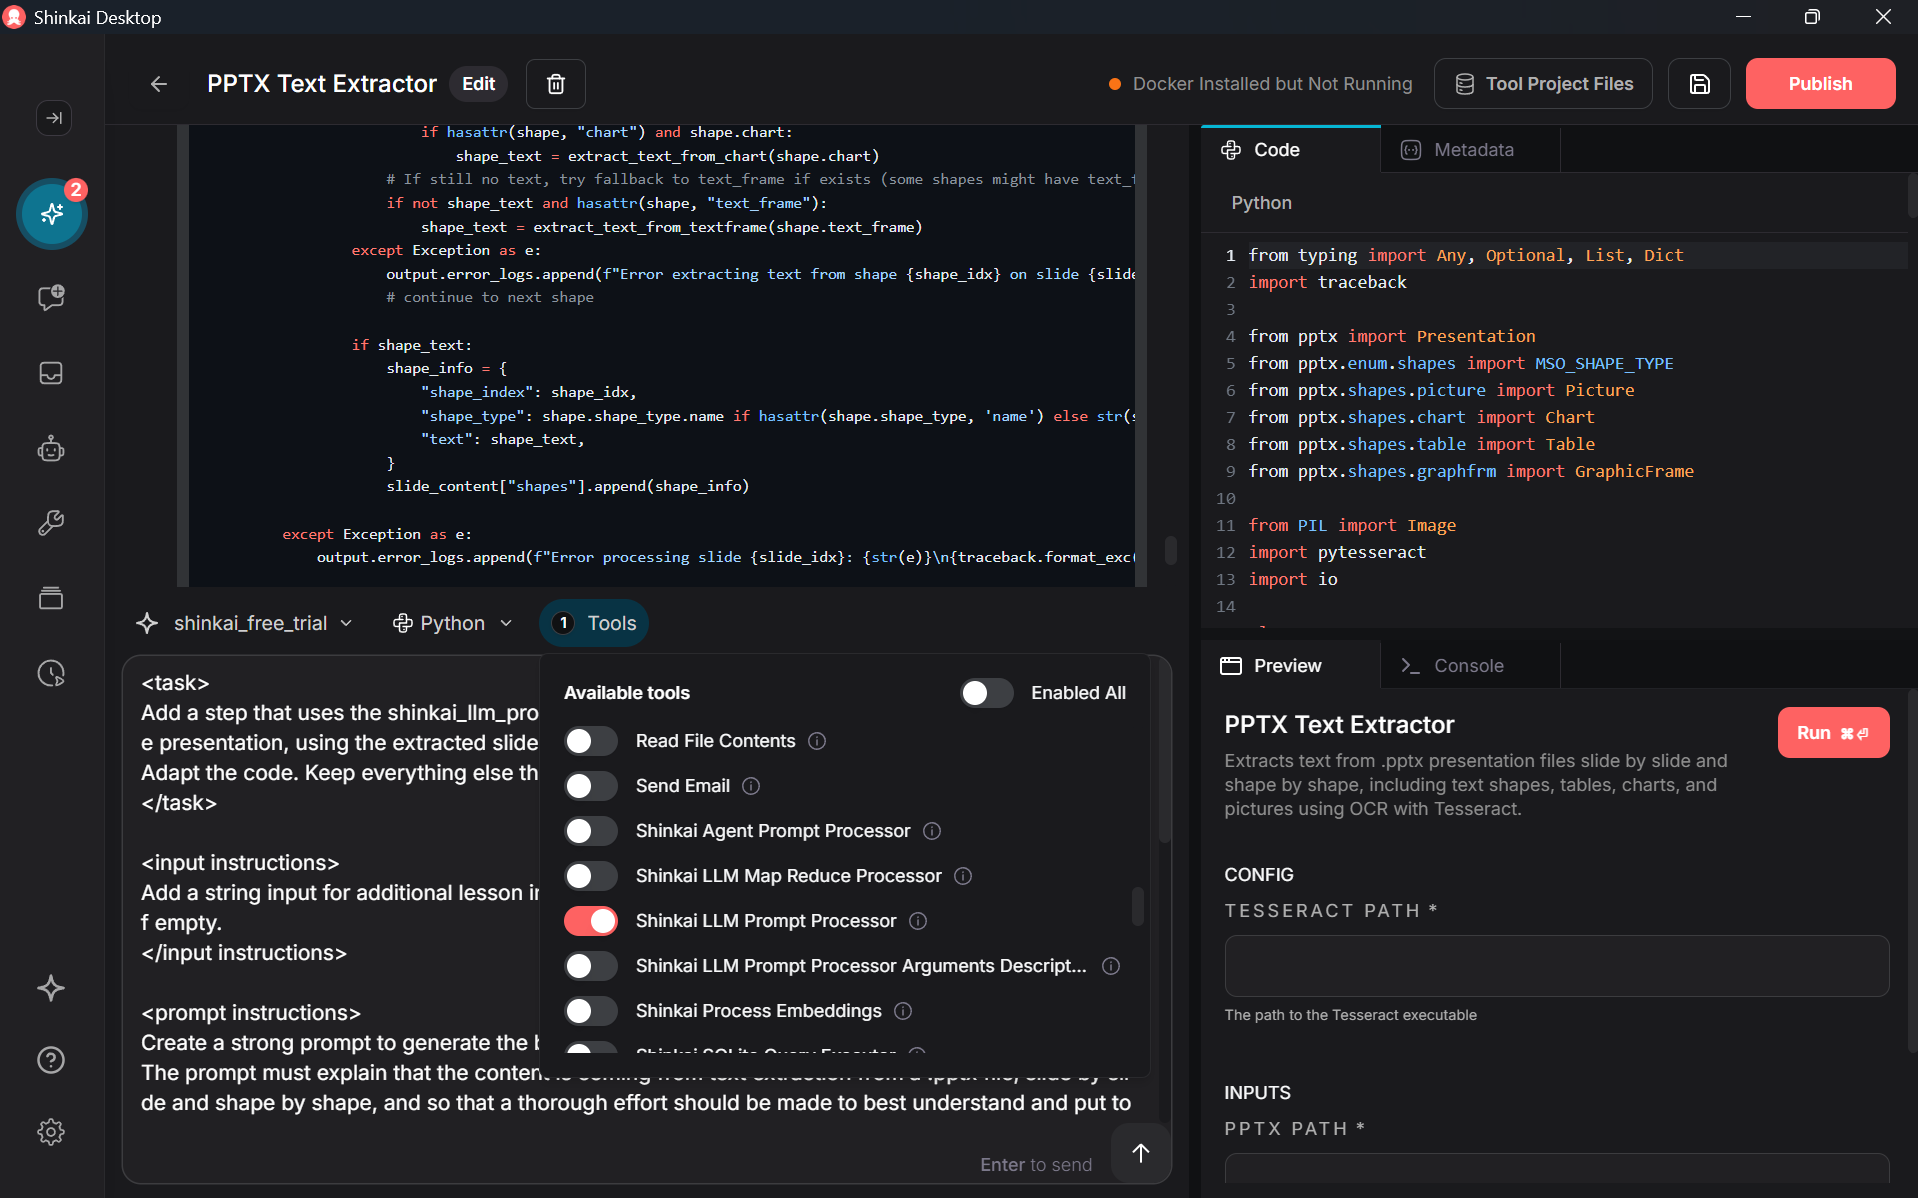Save the tool using the save icon

[x=1699, y=84]
